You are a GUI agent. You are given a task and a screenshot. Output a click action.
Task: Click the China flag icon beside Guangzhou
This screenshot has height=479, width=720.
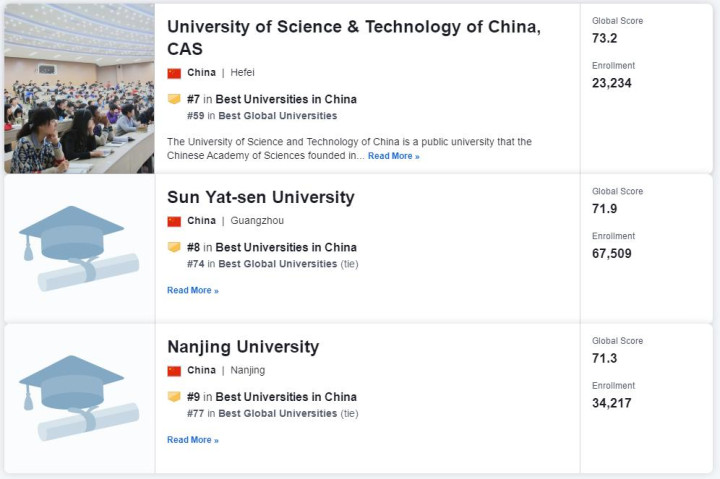coord(174,221)
